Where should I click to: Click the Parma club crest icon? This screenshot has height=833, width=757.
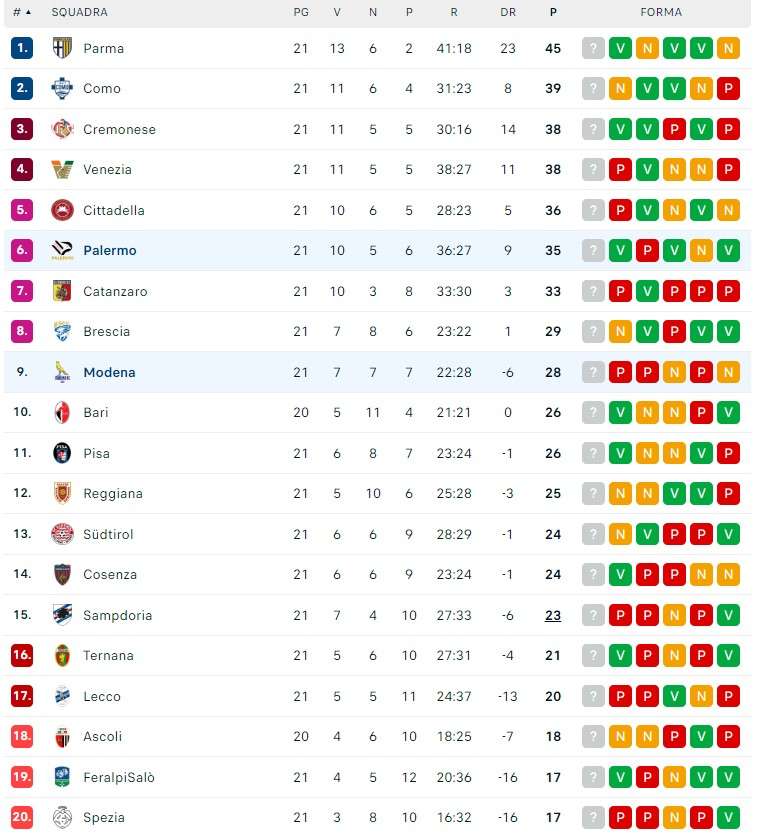[62, 48]
